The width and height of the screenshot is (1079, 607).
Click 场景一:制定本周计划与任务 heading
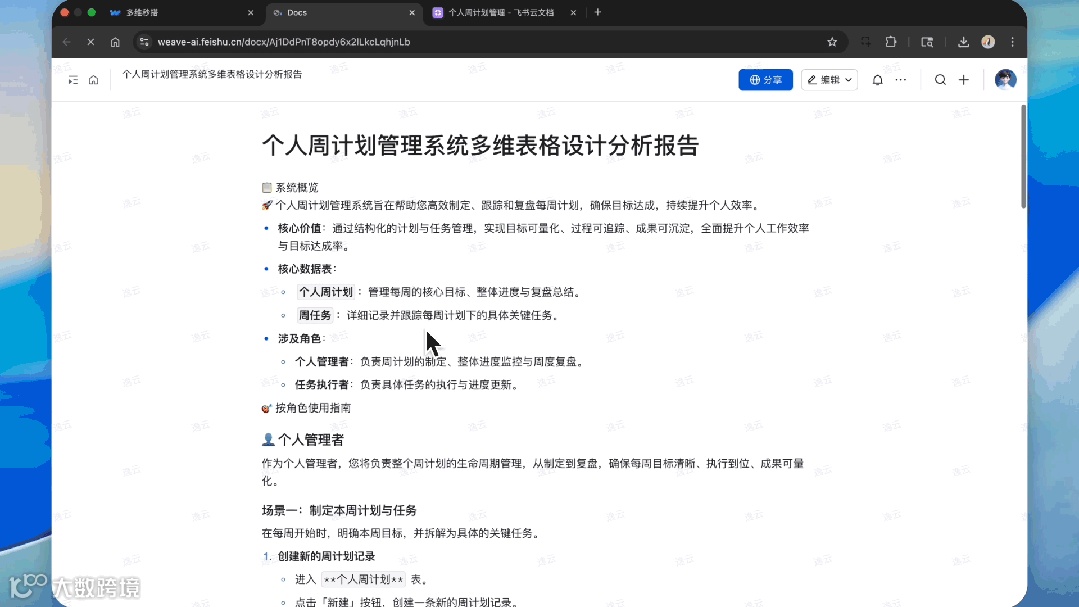click(339, 510)
